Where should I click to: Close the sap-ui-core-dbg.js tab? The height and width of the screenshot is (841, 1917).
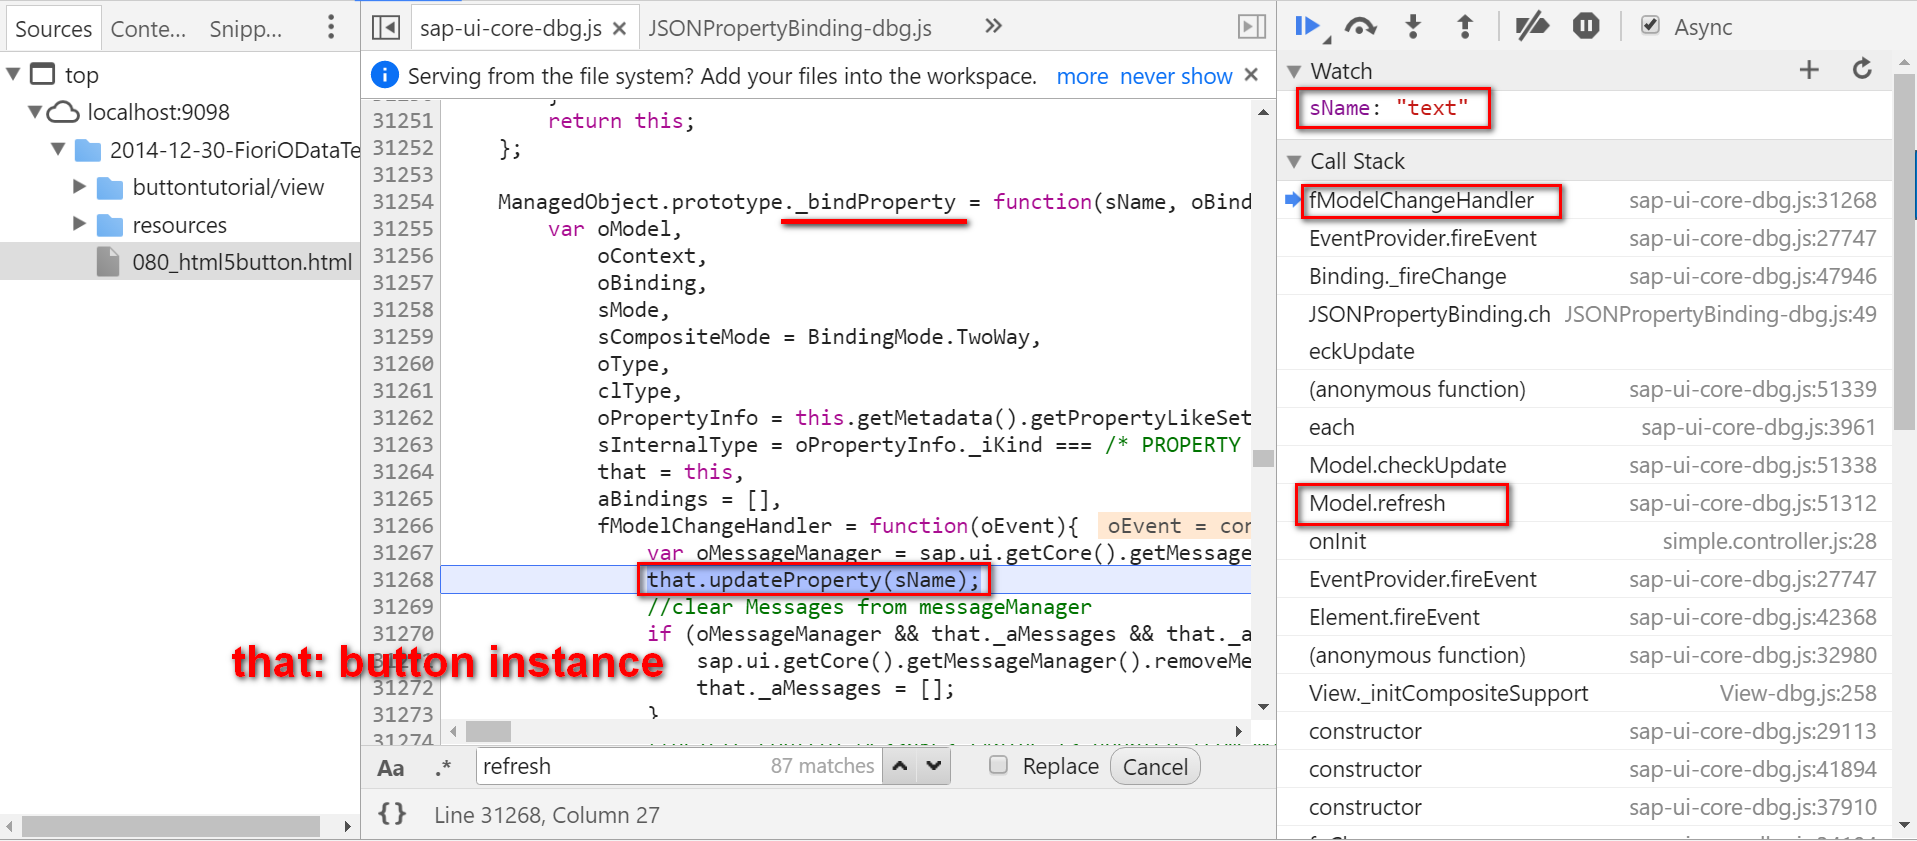click(620, 29)
